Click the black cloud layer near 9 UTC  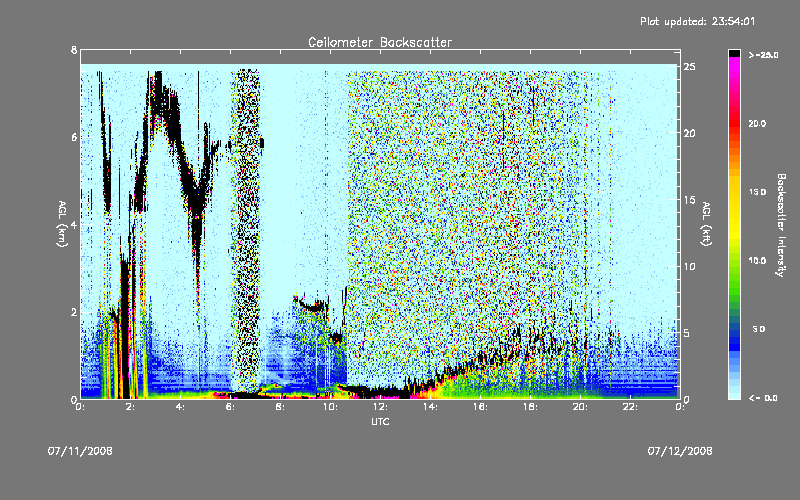[312, 306]
